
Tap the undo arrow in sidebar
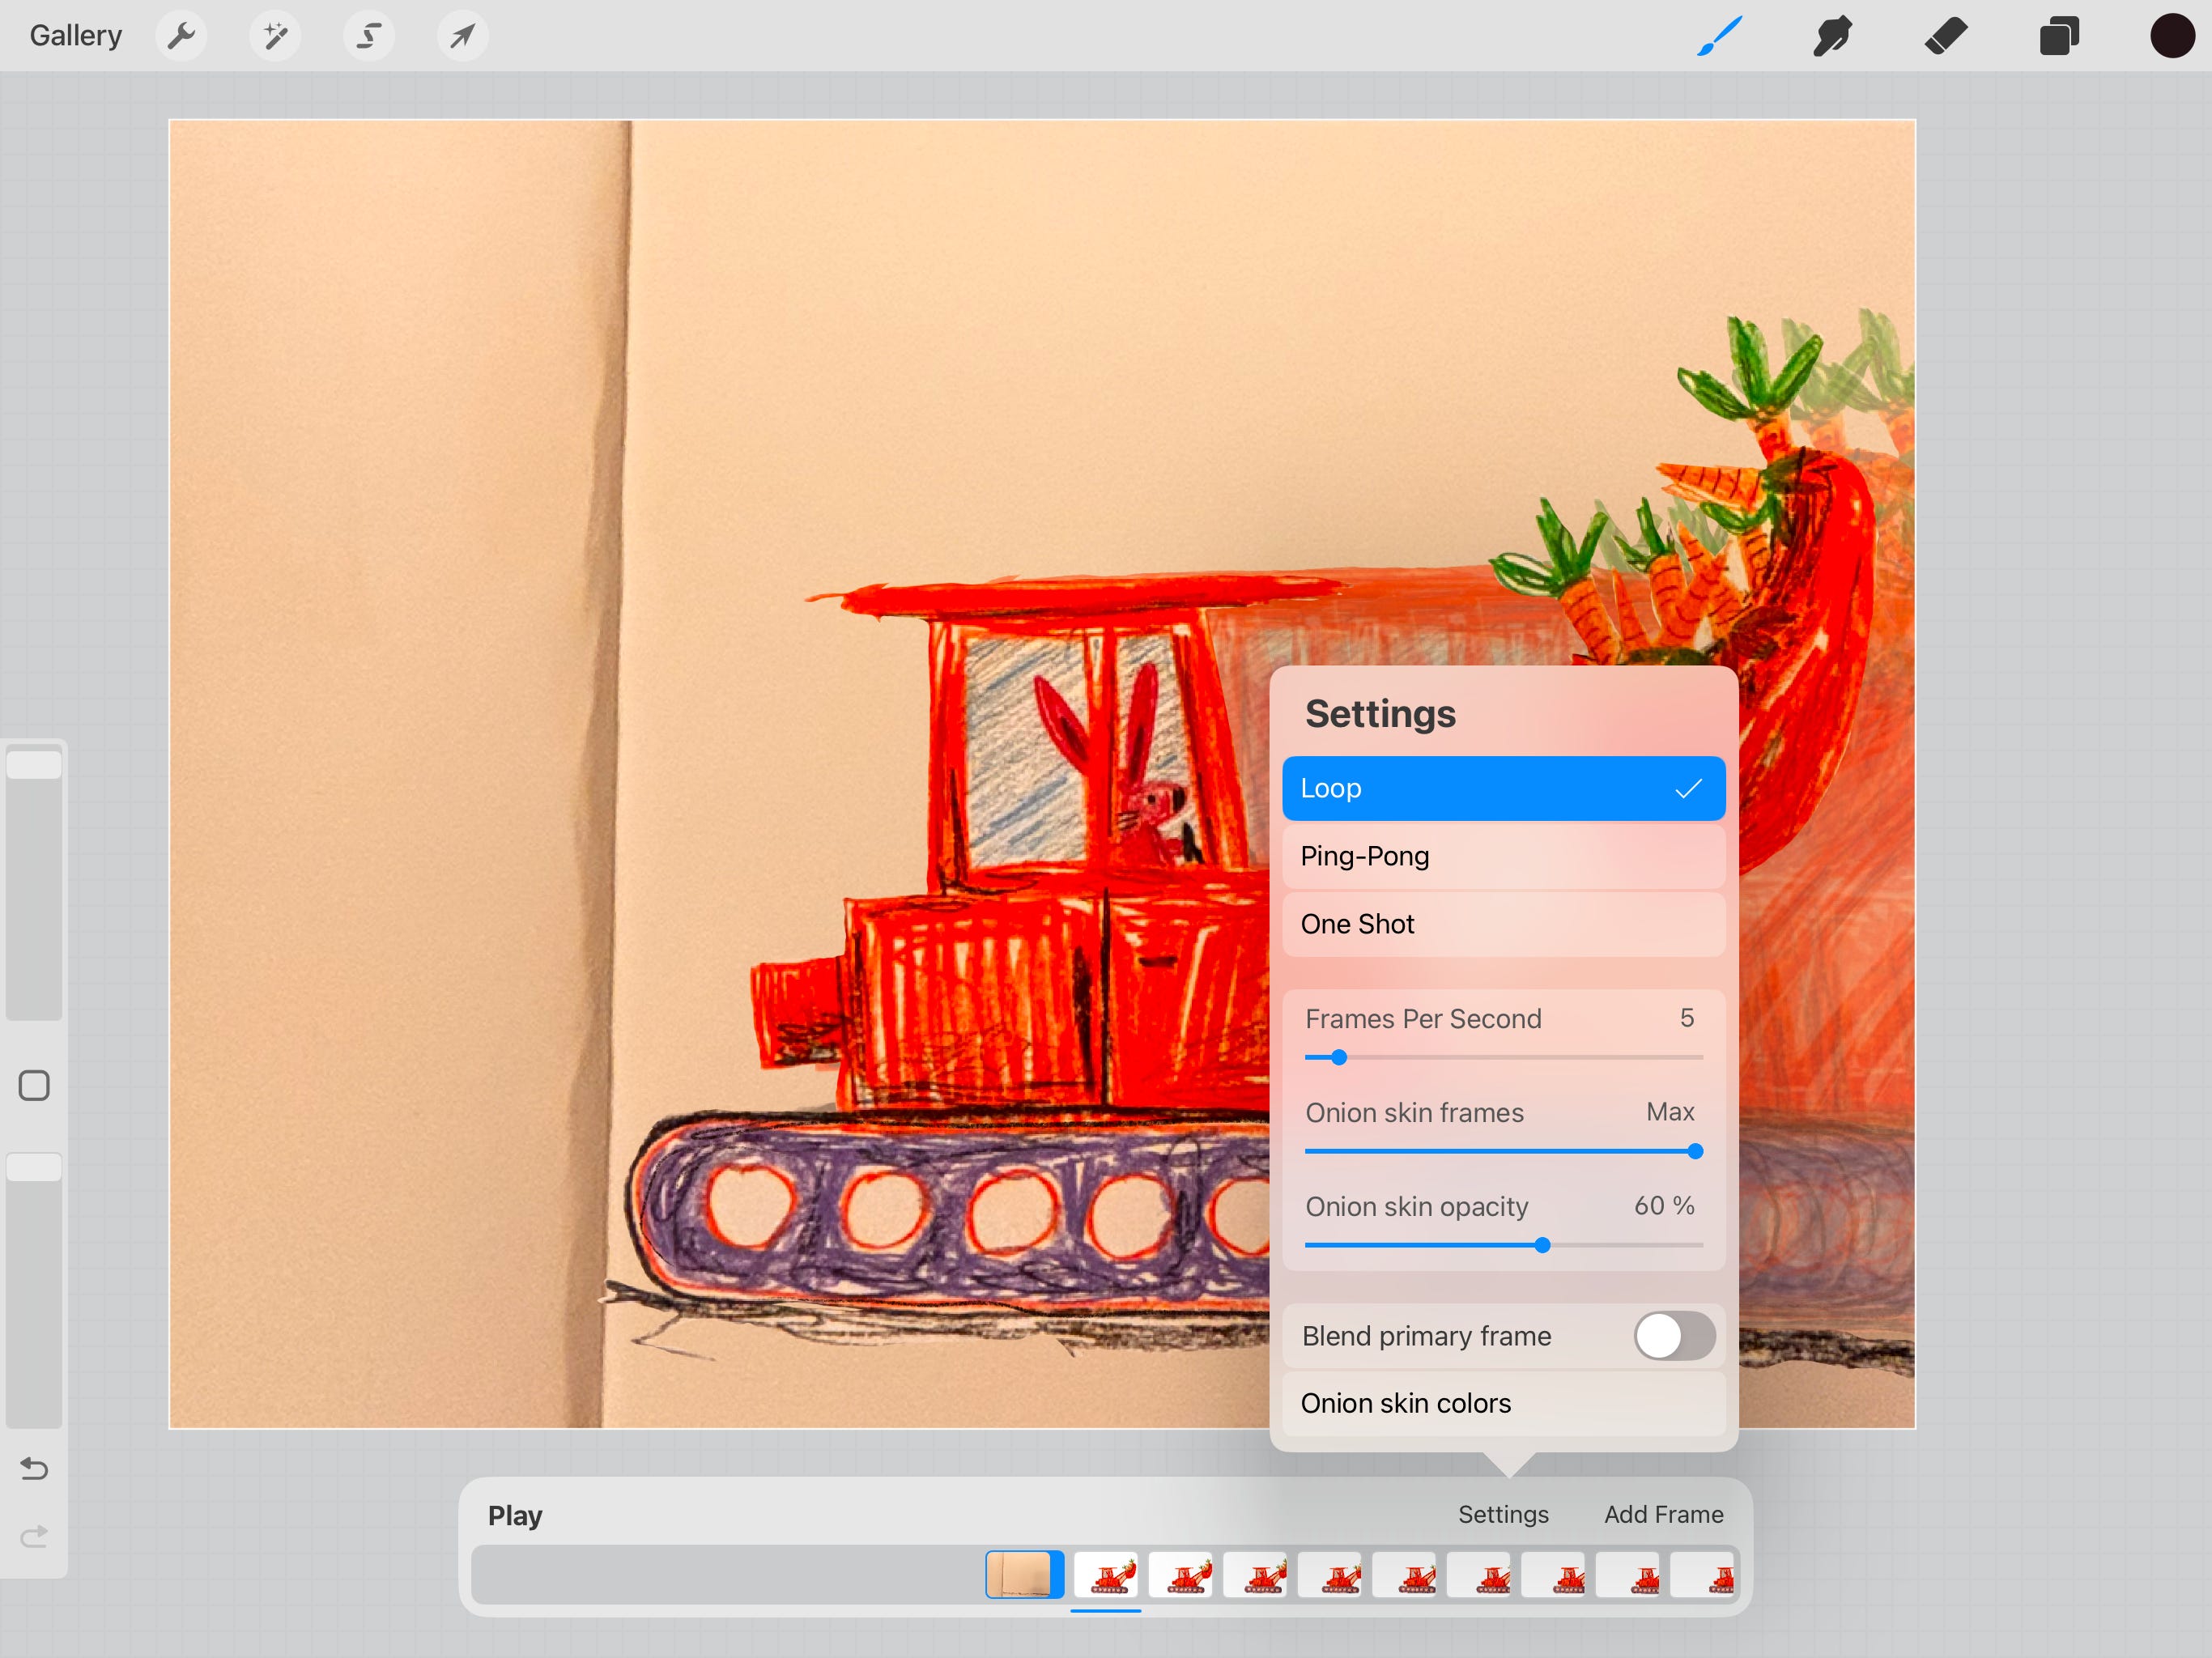(x=34, y=1468)
